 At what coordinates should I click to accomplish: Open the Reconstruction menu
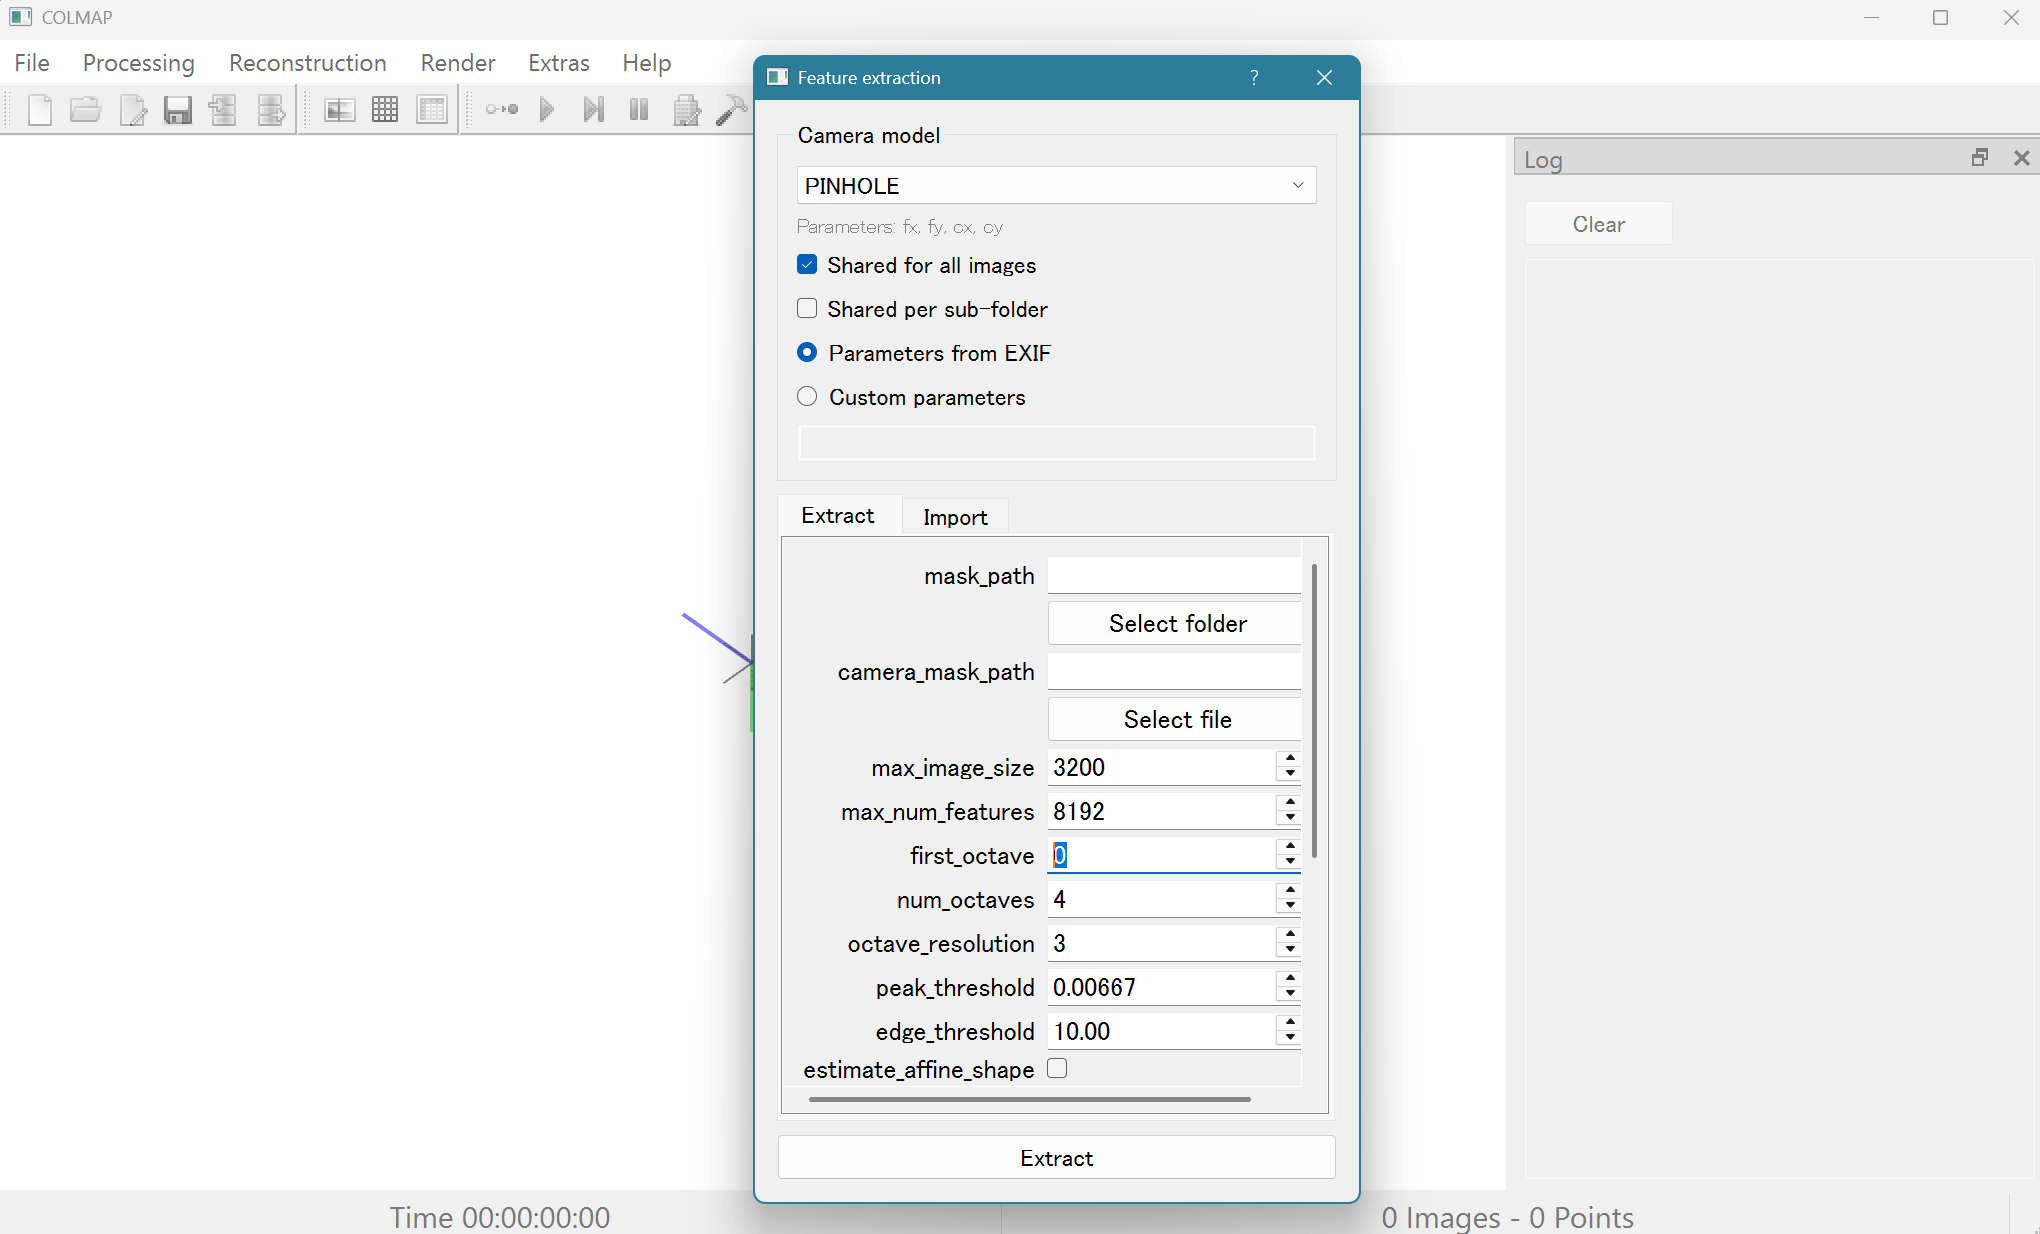[307, 63]
